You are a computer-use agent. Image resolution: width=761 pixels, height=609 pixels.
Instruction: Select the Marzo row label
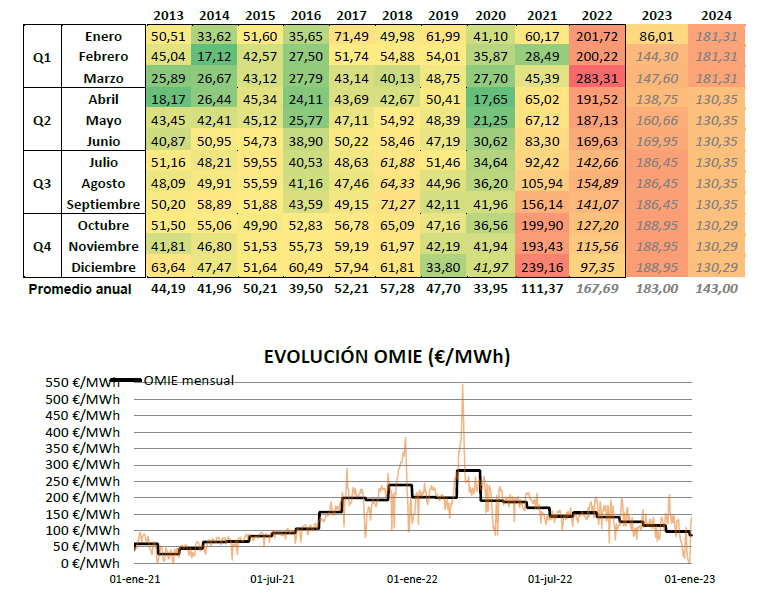(103, 78)
